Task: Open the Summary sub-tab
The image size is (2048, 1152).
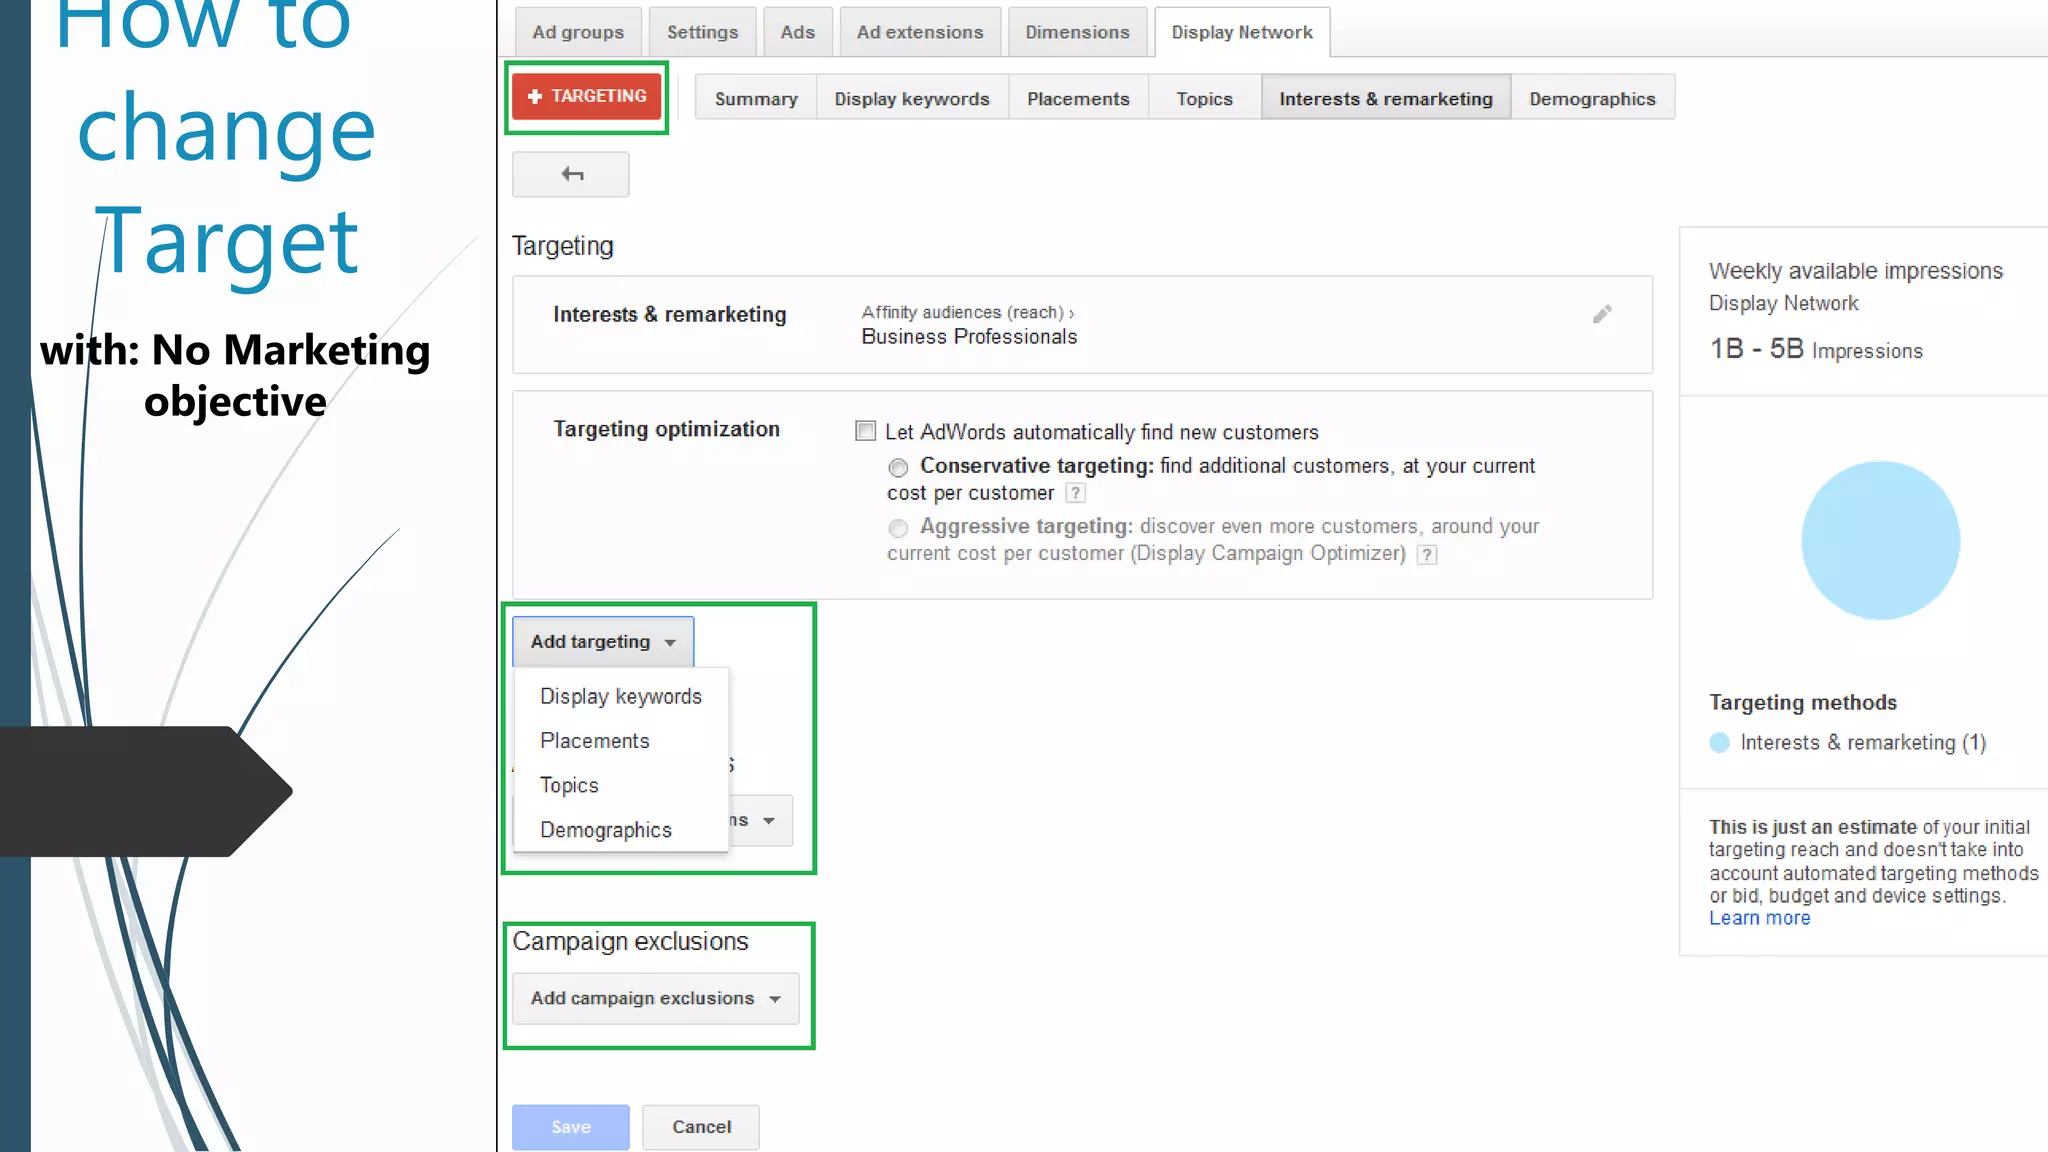Action: pos(756,98)
